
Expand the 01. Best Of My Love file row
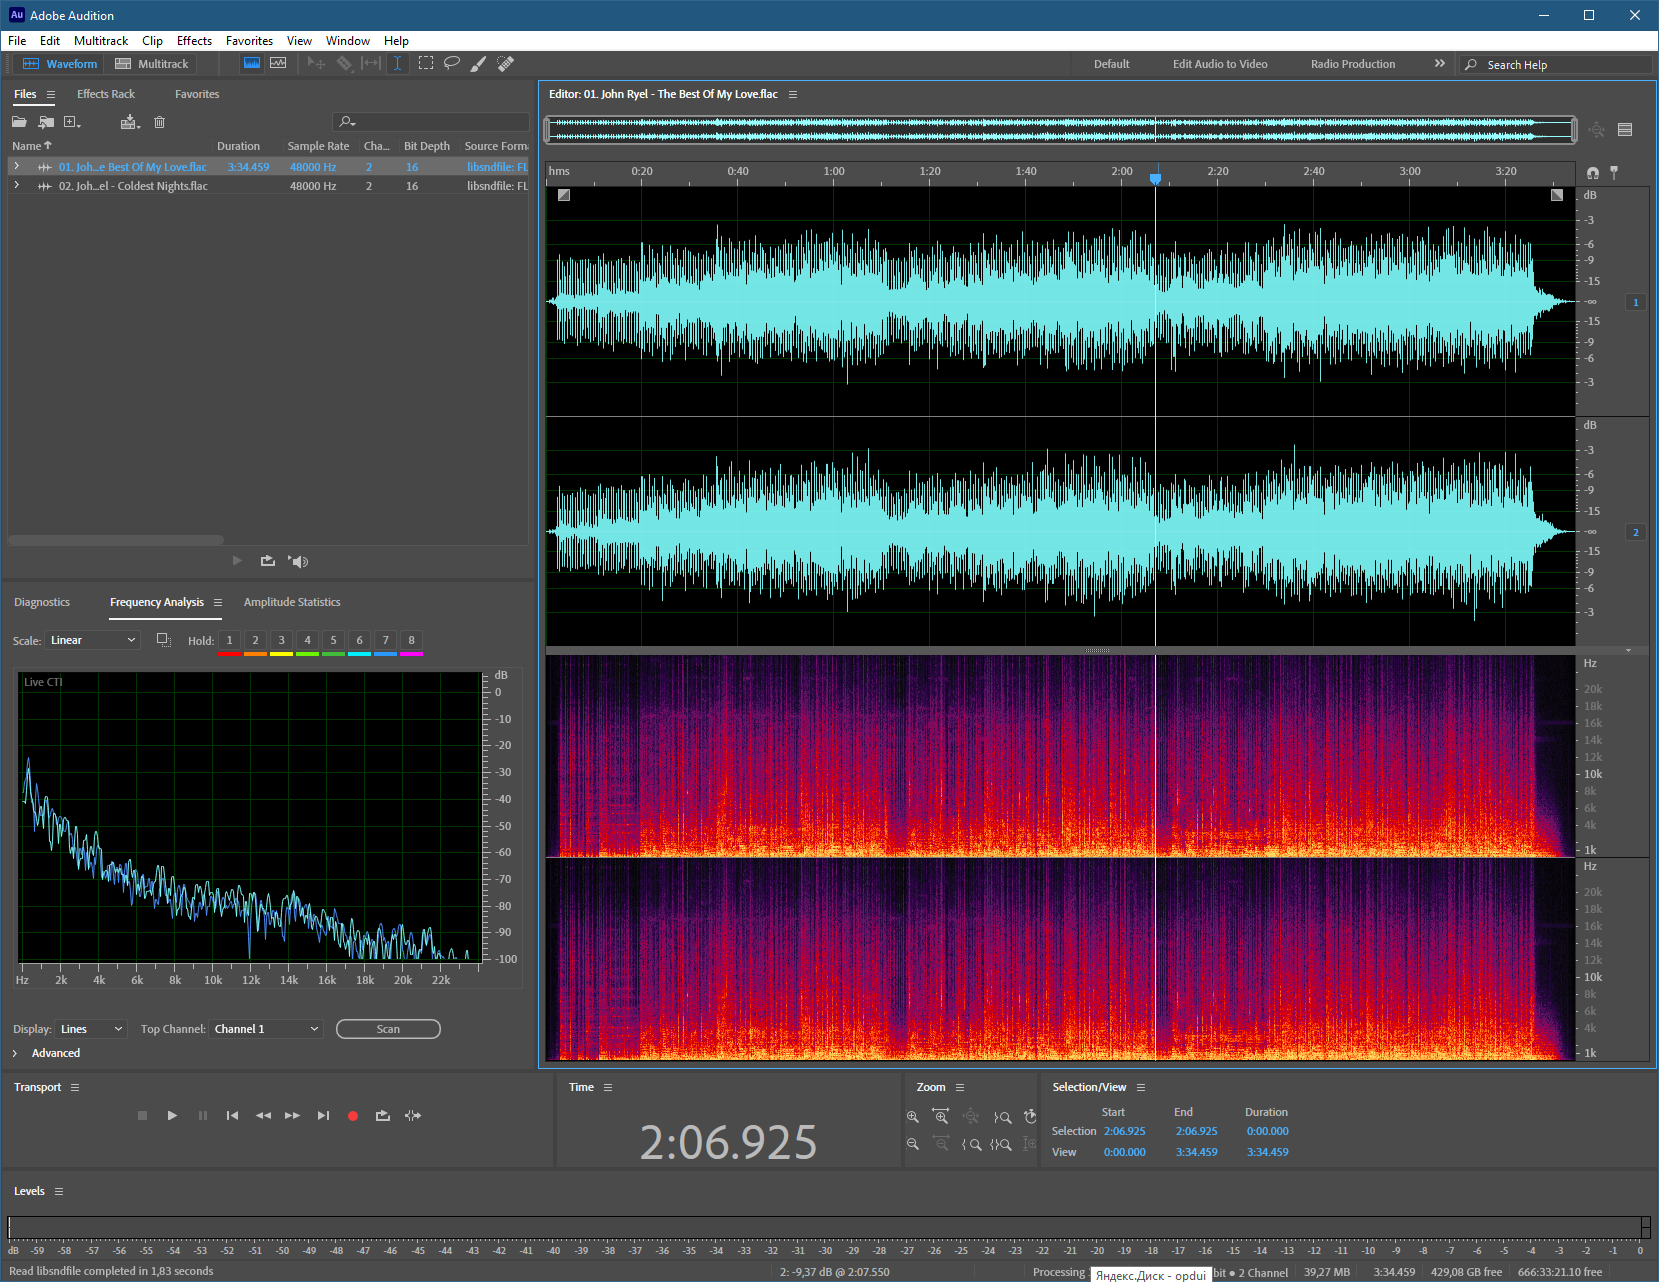(16, 166)
